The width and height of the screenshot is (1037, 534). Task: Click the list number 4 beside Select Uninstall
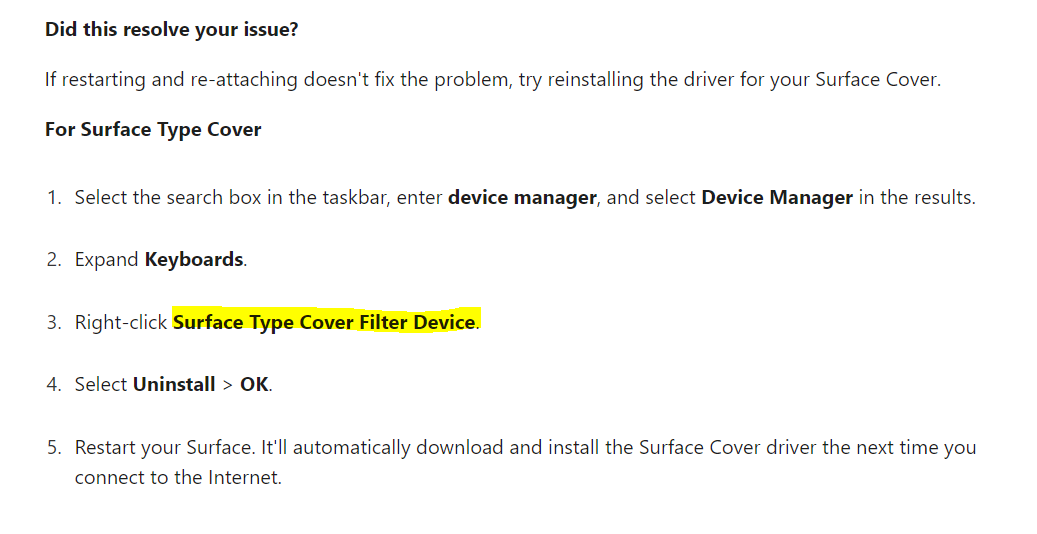click(54, 384)
